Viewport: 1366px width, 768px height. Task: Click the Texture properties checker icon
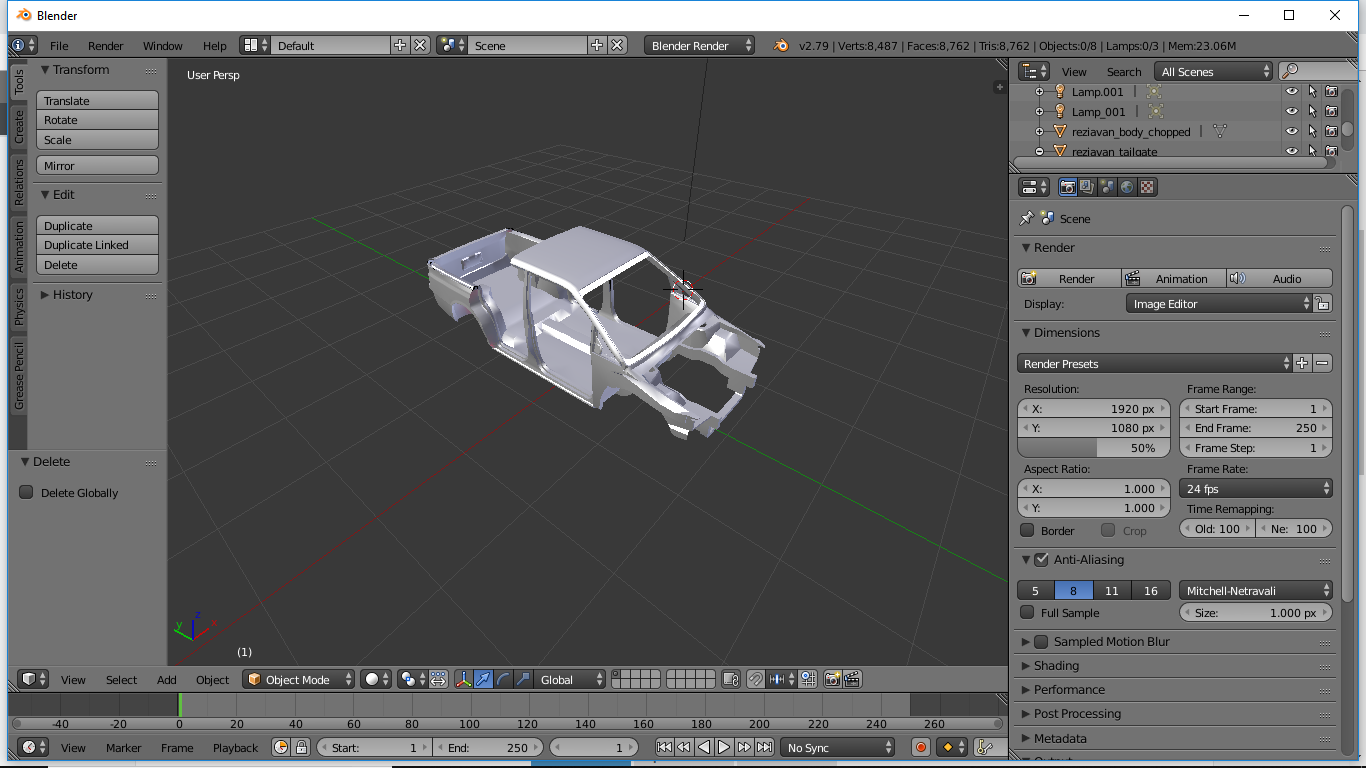(1147, 187)
